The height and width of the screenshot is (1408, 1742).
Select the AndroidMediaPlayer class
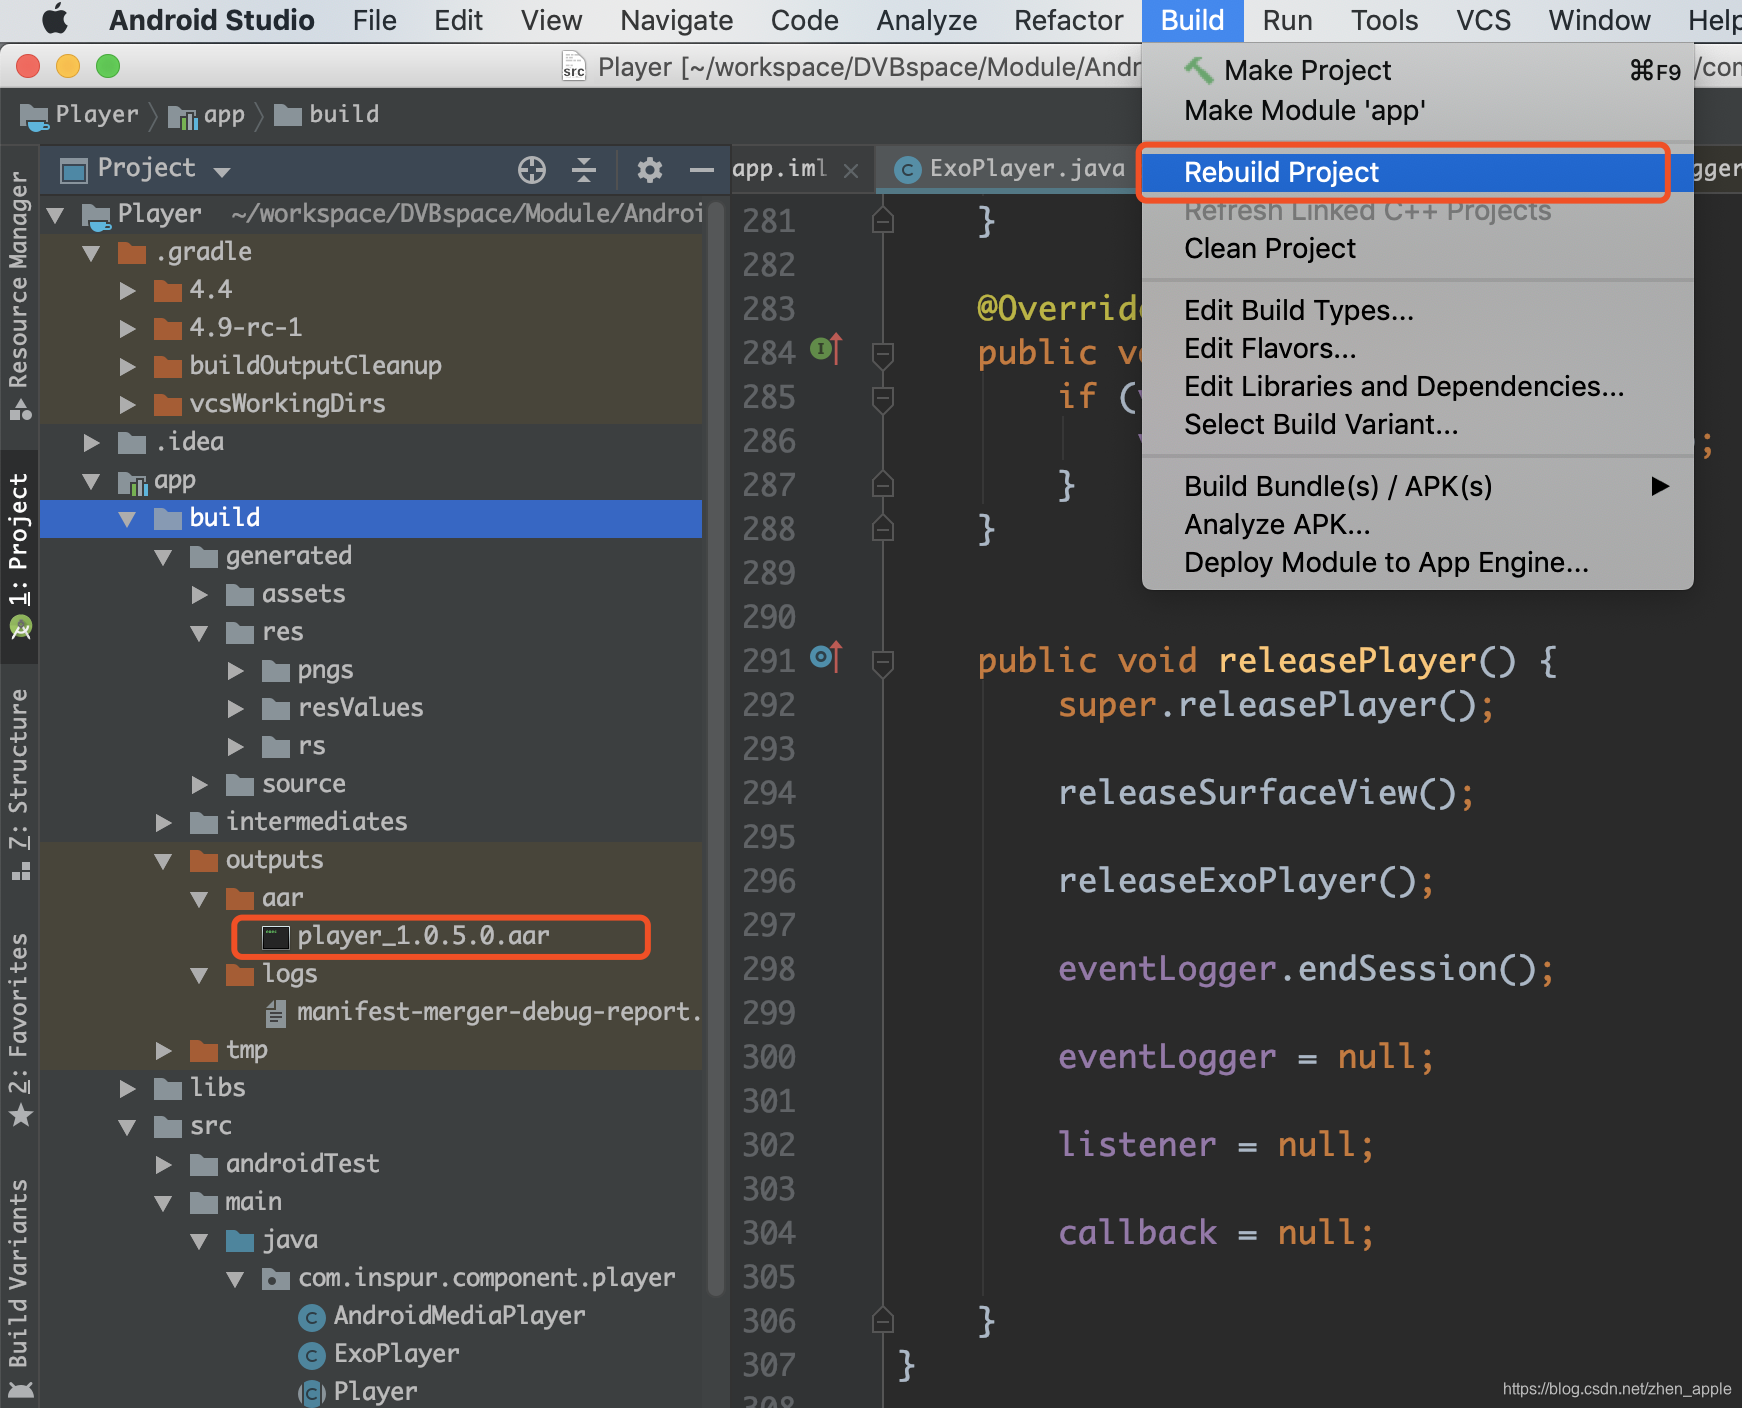[442, 1316]
